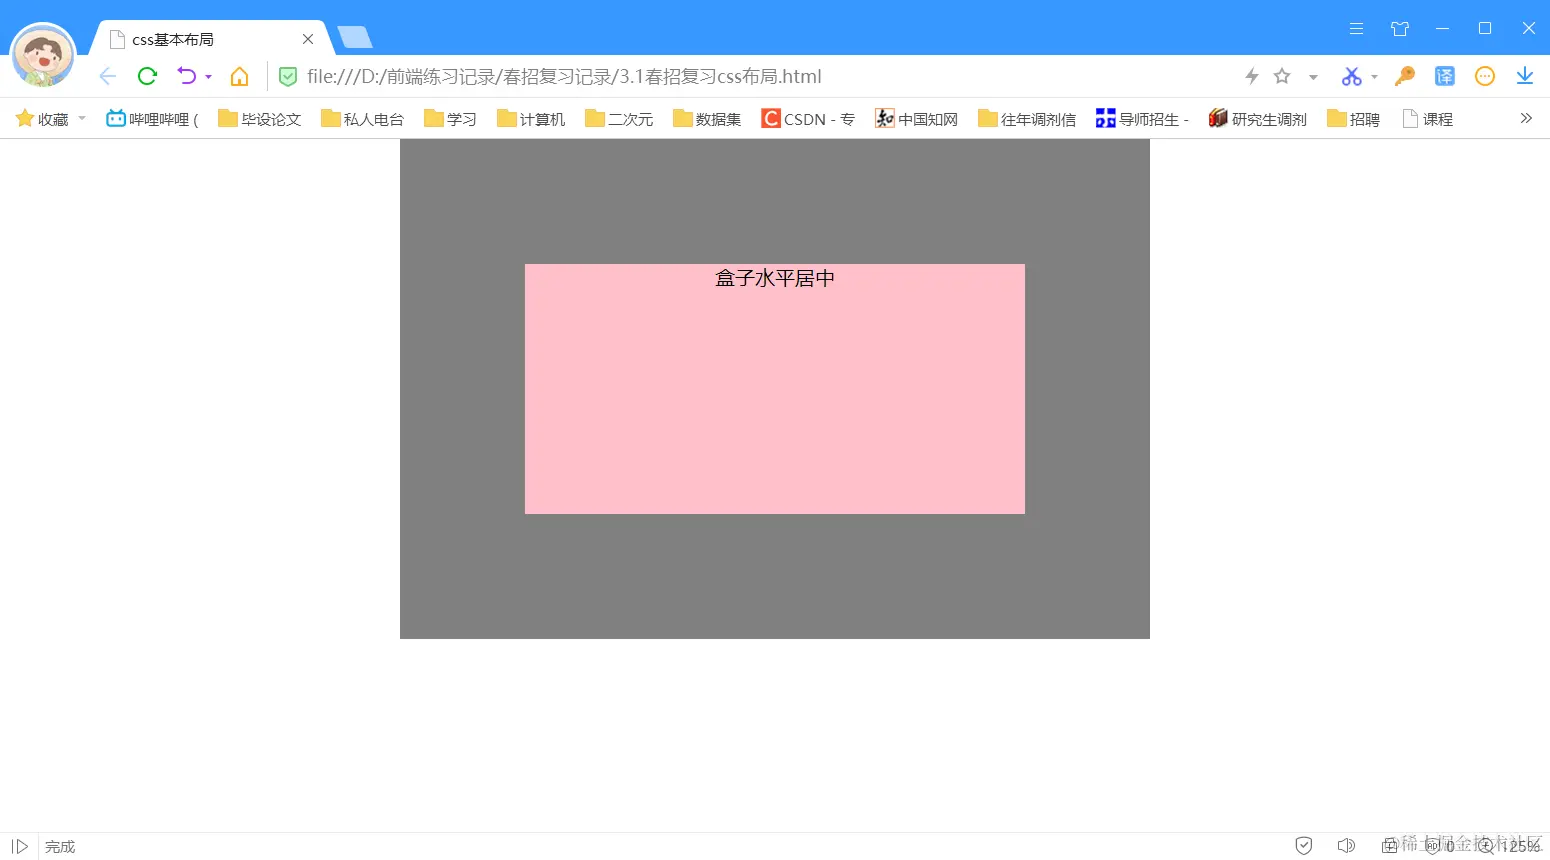The height and width of the screenshot is (860, 1550).
Task: Open the download manager
Action: point(1523,76)
